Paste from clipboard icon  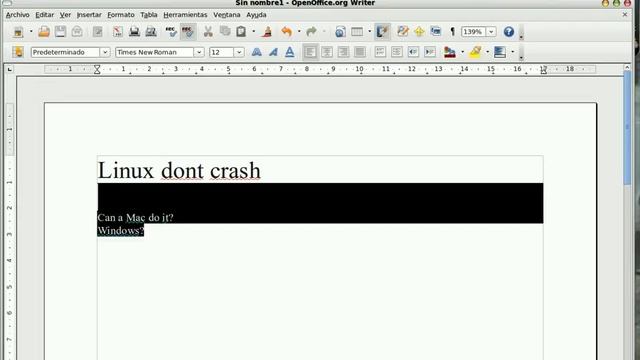pyautogui.click(x=241, y=32)
